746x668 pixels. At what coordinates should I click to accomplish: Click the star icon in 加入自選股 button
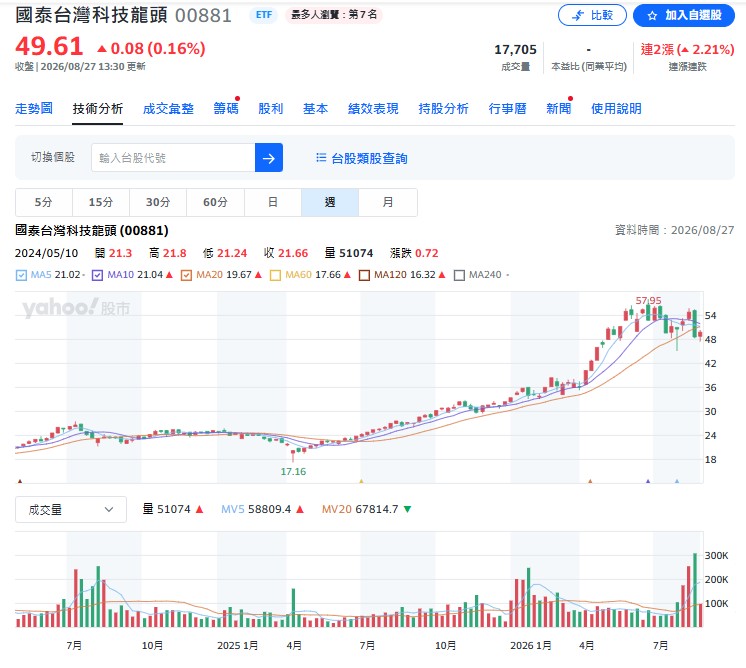click(652, 16)
